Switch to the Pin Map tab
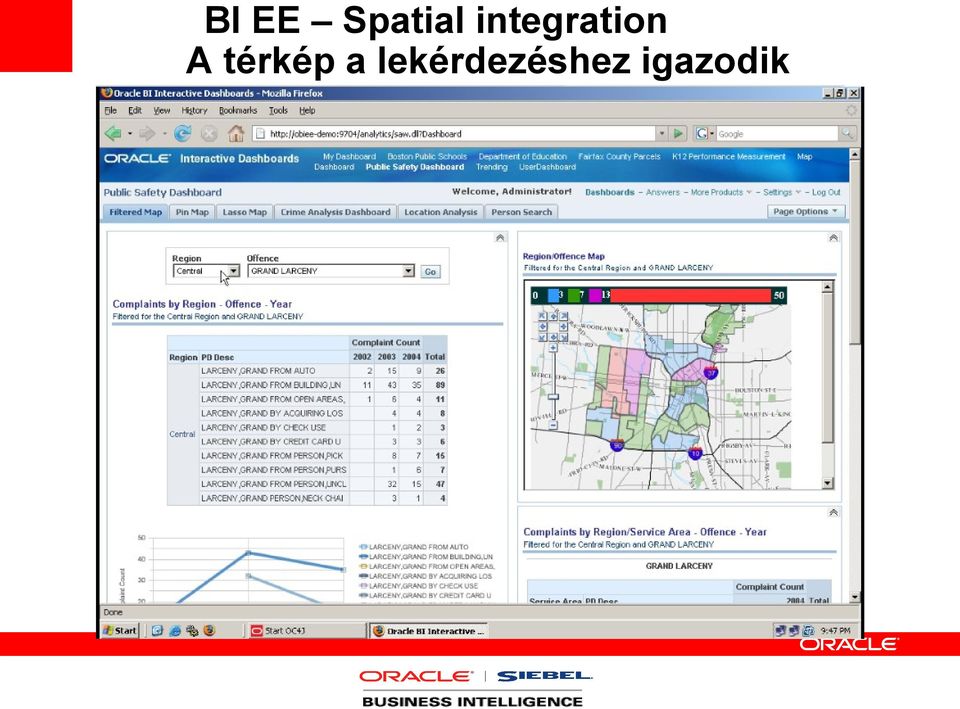Screen dimensions: 960x709 pyautogui.click(x=192, y=212)
